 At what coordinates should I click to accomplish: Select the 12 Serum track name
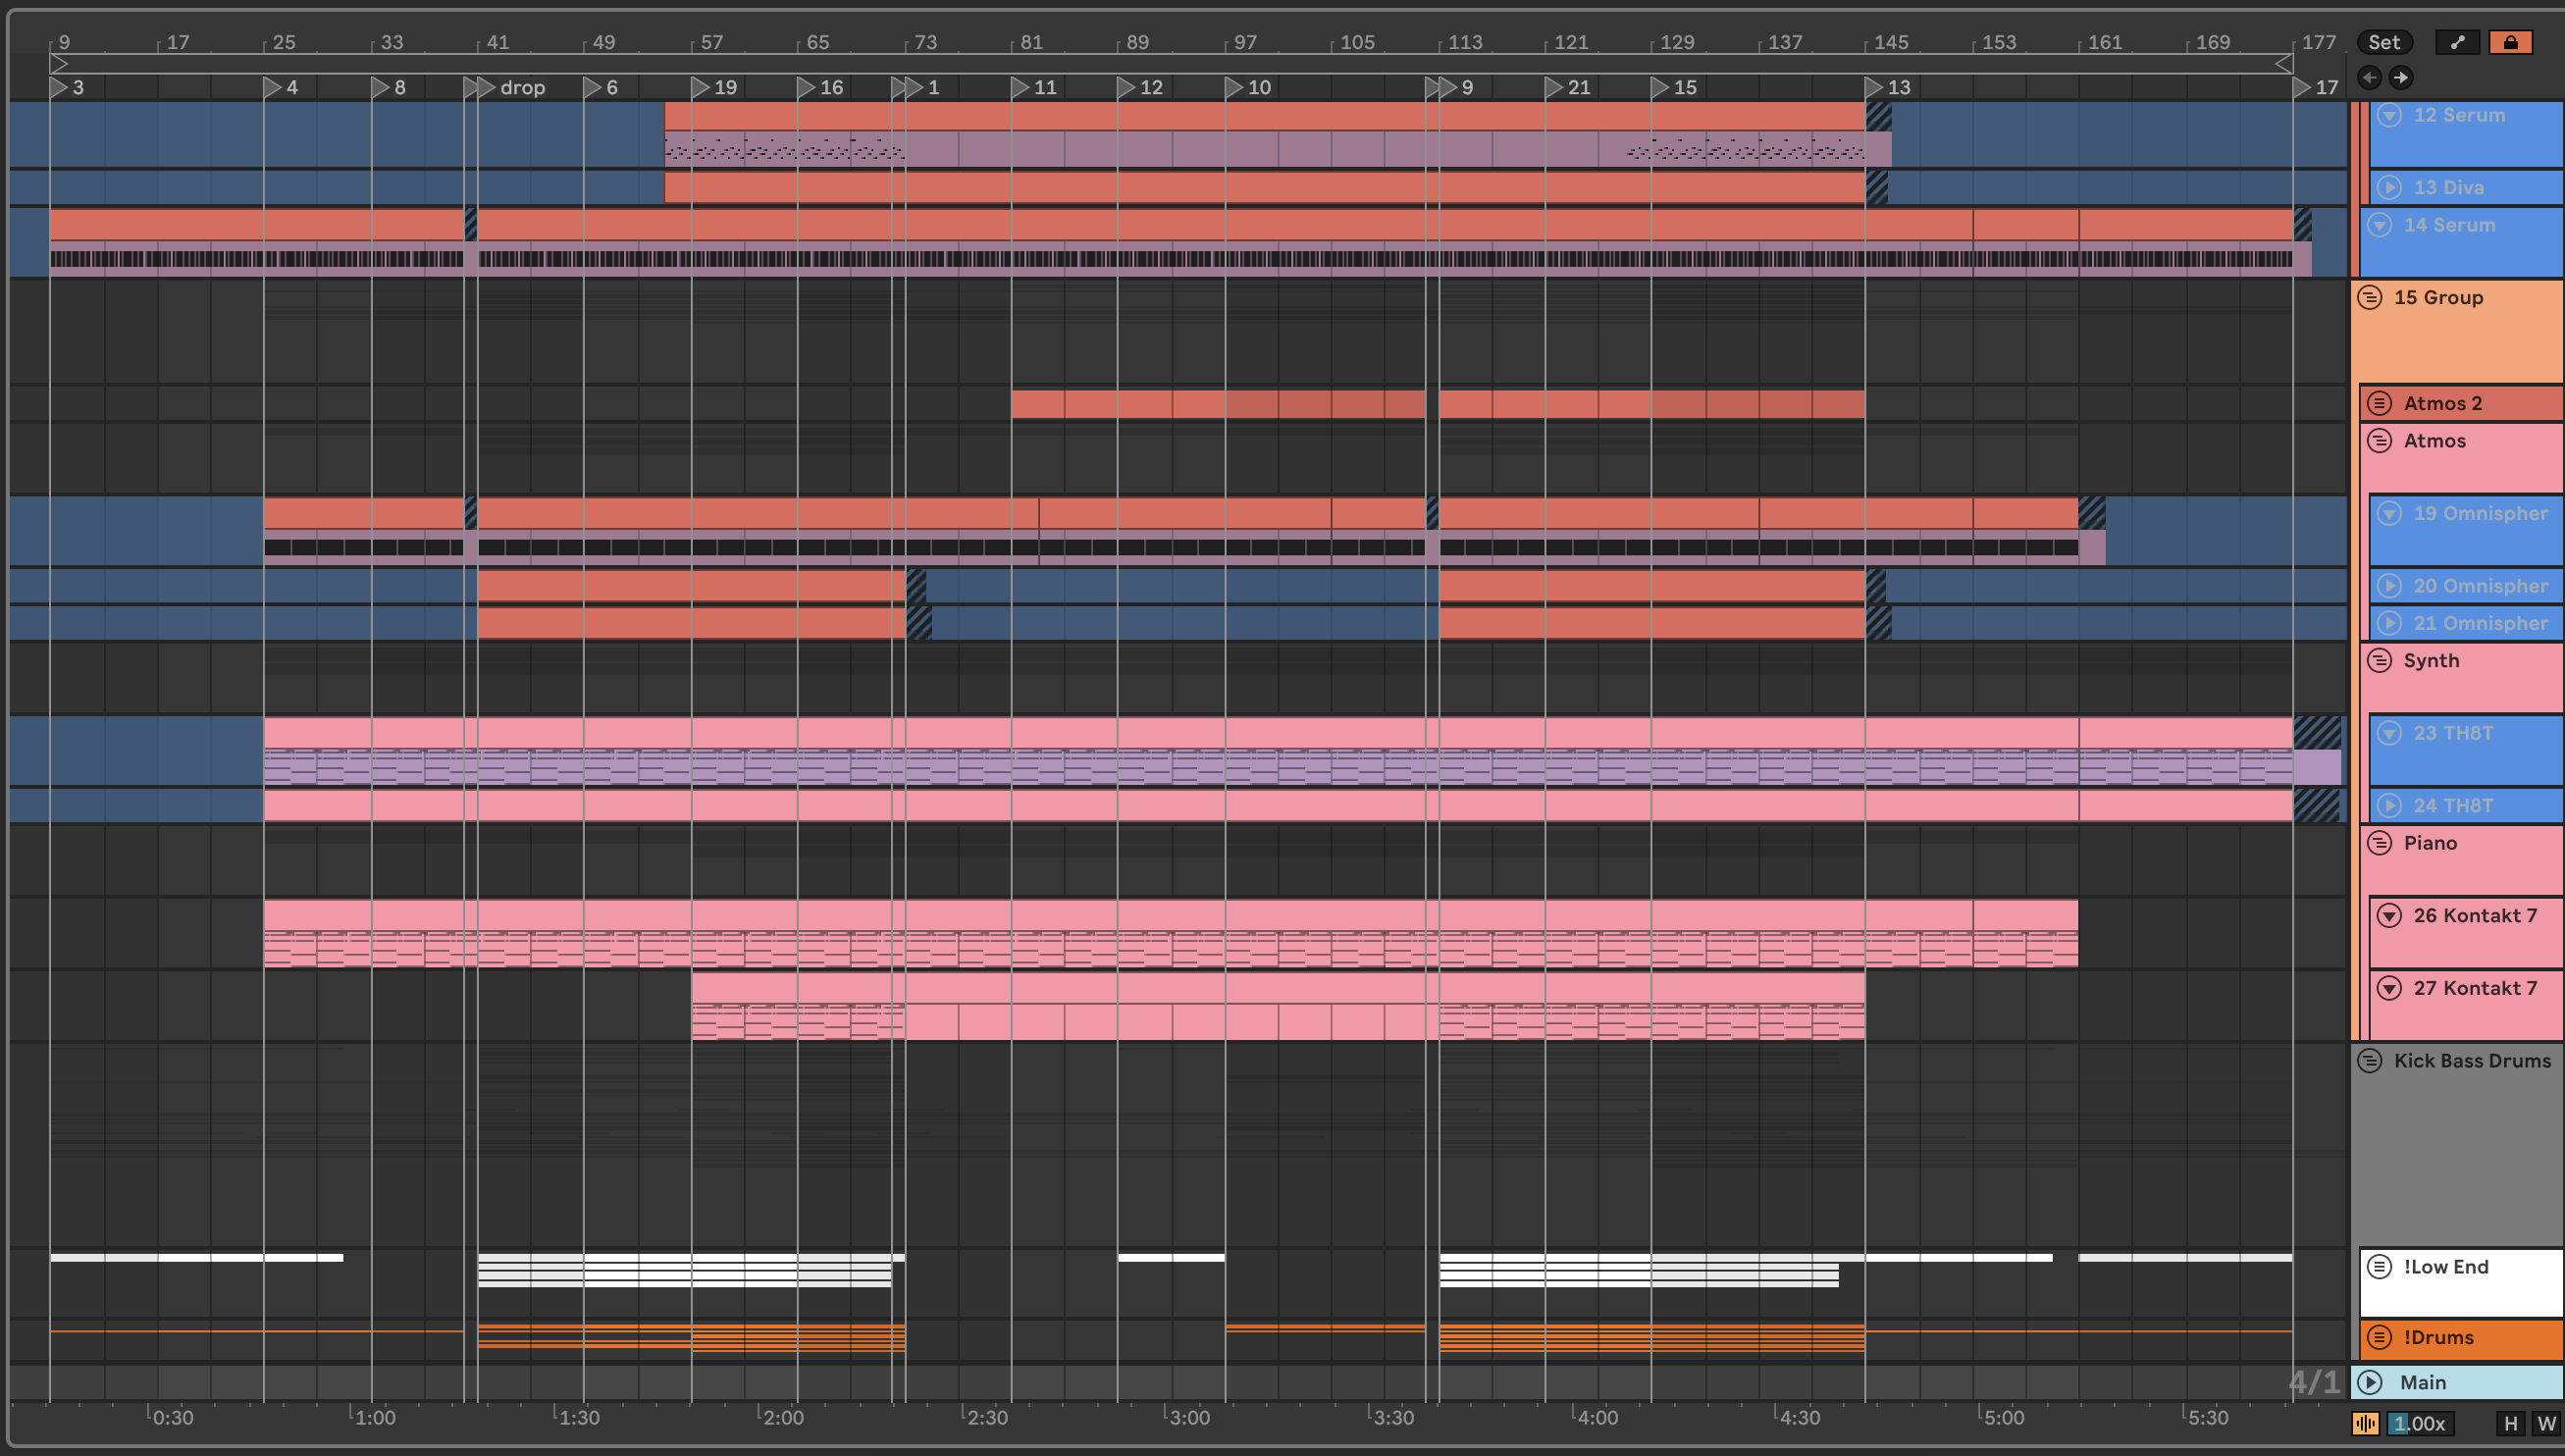pos(2459,115)
